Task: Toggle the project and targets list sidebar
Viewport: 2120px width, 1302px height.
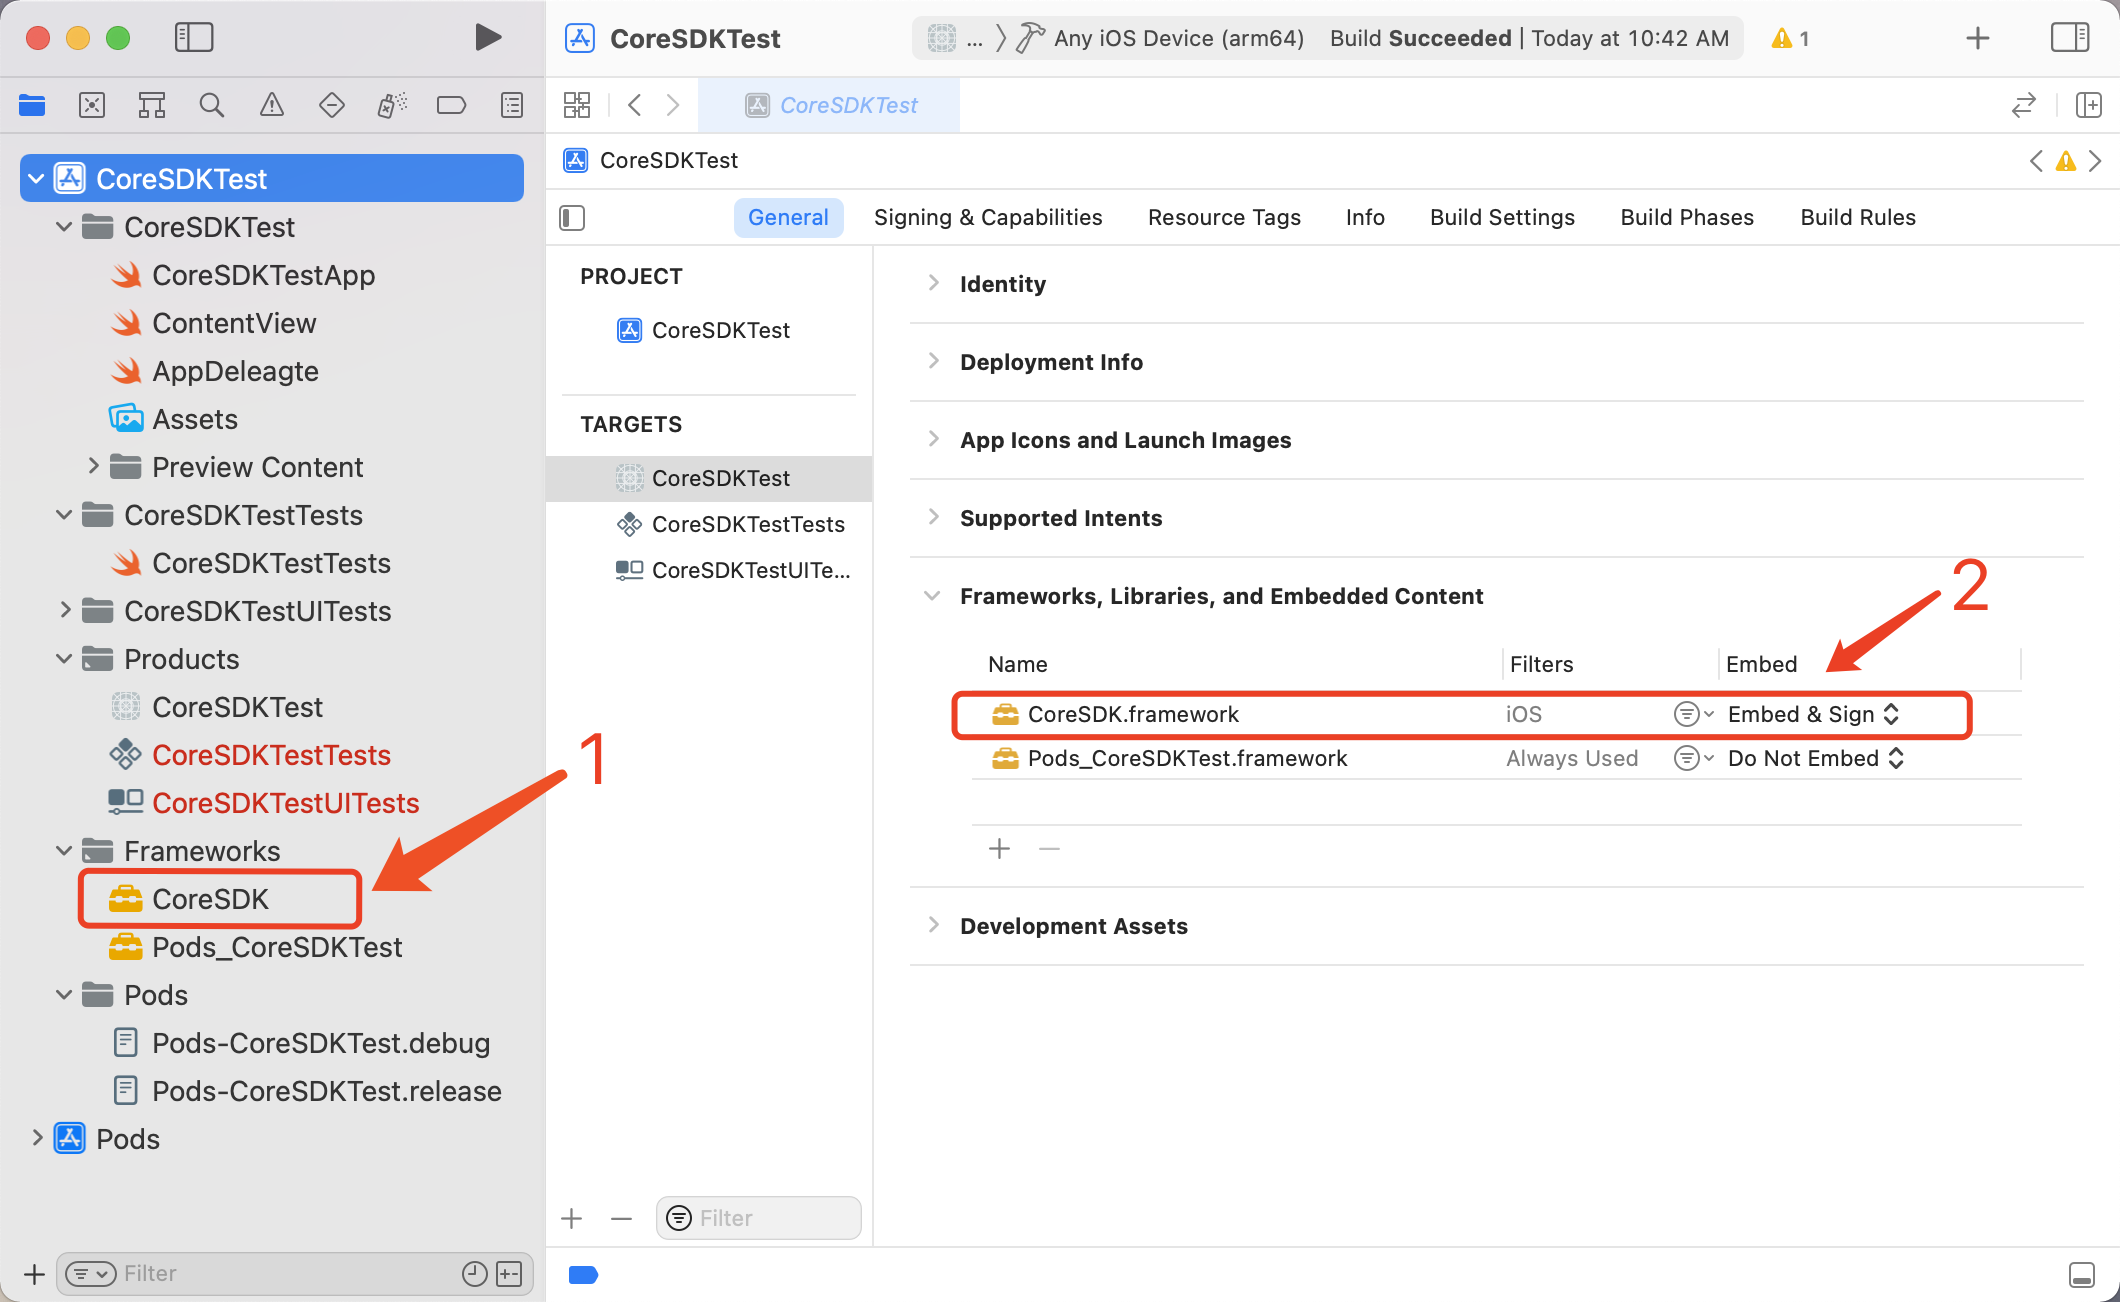Action: click(572, 218)
